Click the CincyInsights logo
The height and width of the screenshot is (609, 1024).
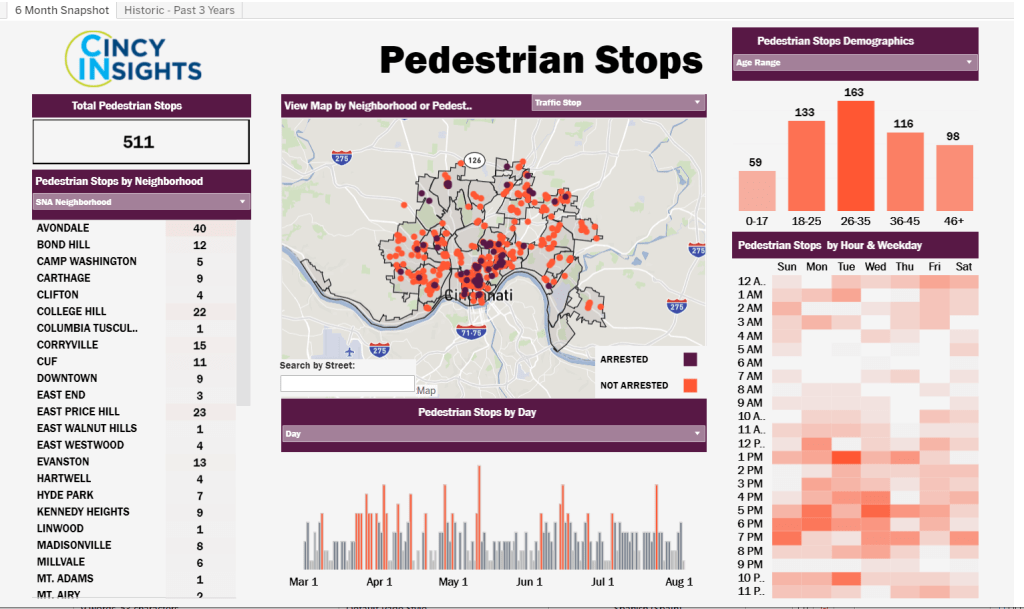pos(133,58)
